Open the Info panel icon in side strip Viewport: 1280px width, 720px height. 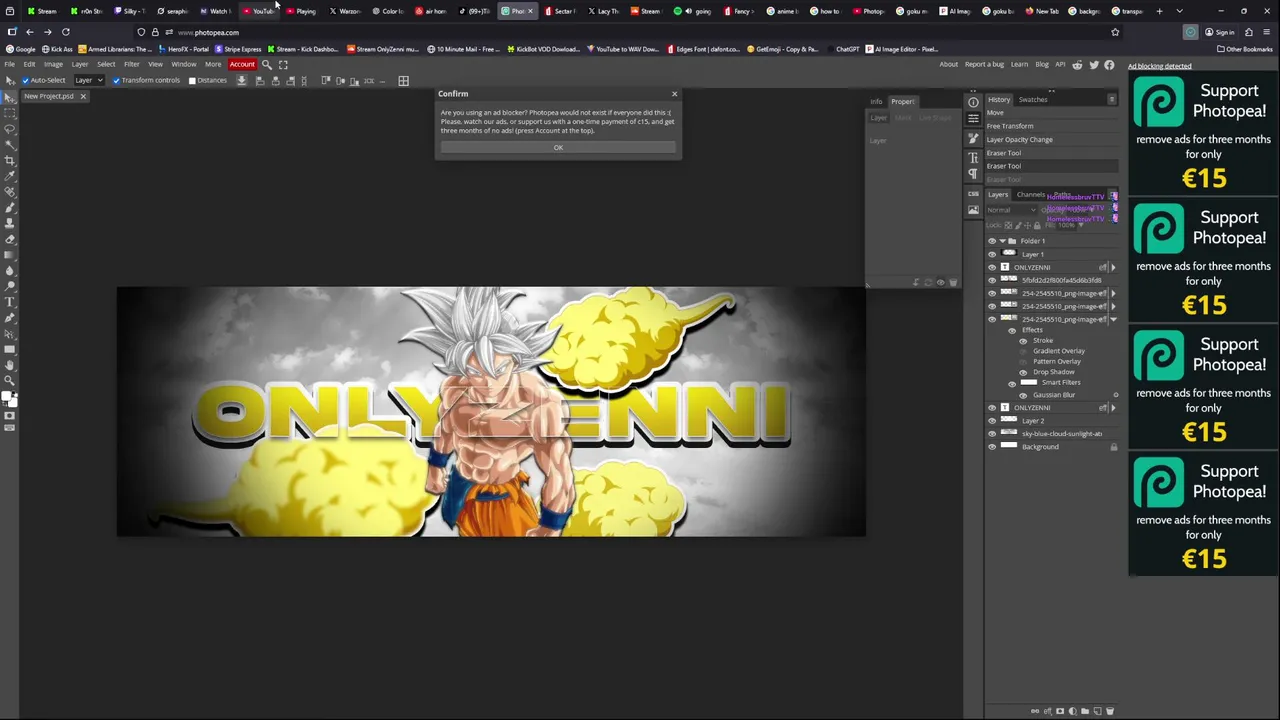(x=973, y=102)
